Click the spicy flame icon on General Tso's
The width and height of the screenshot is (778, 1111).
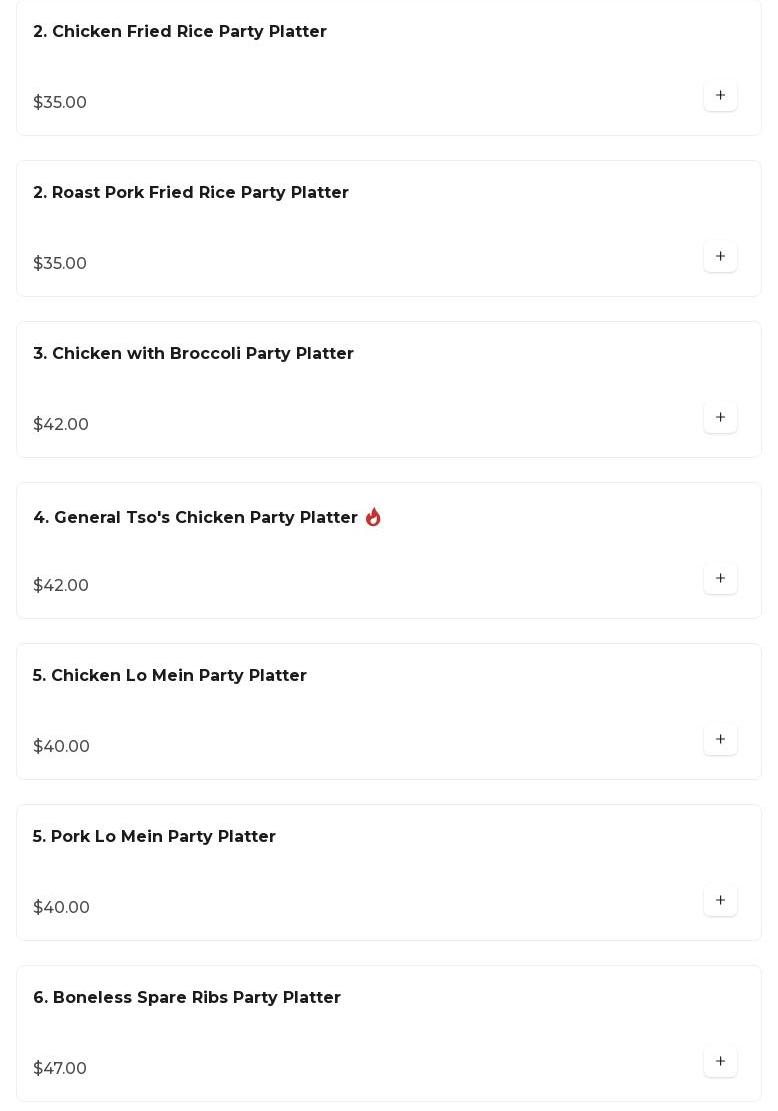pyautogui.click(x=373, y=517)
